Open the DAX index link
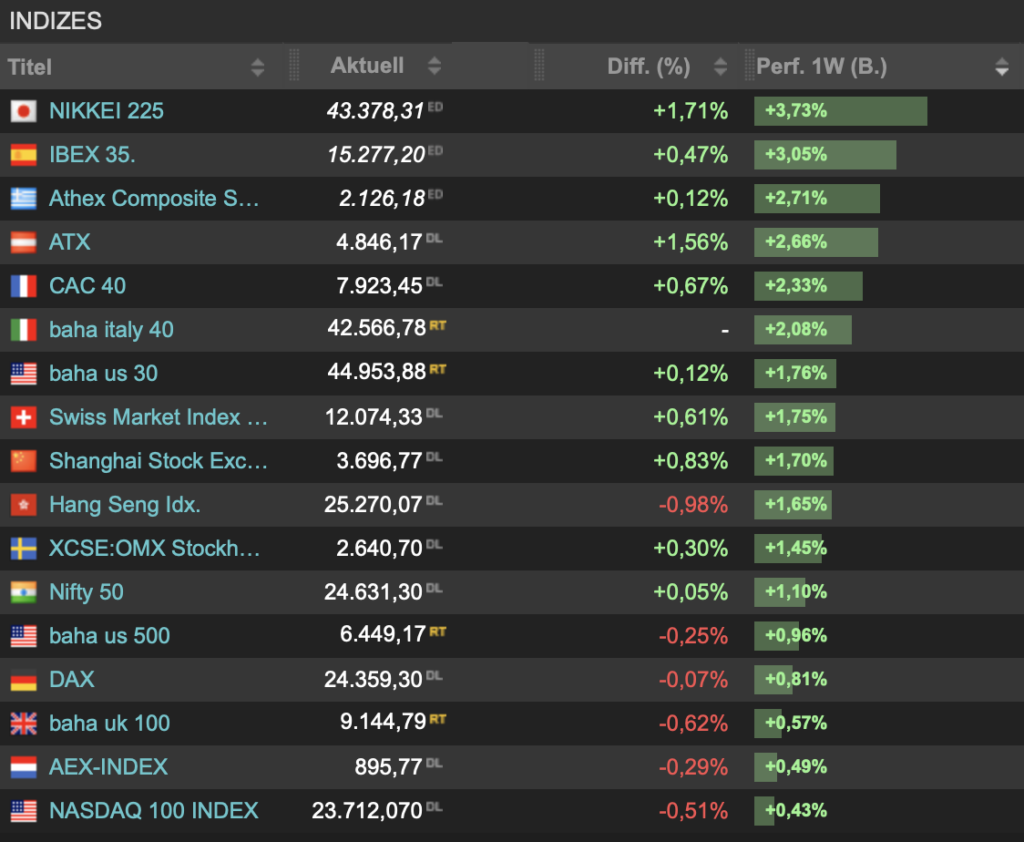Viewport: 1024px width, 842px height. 72,680
